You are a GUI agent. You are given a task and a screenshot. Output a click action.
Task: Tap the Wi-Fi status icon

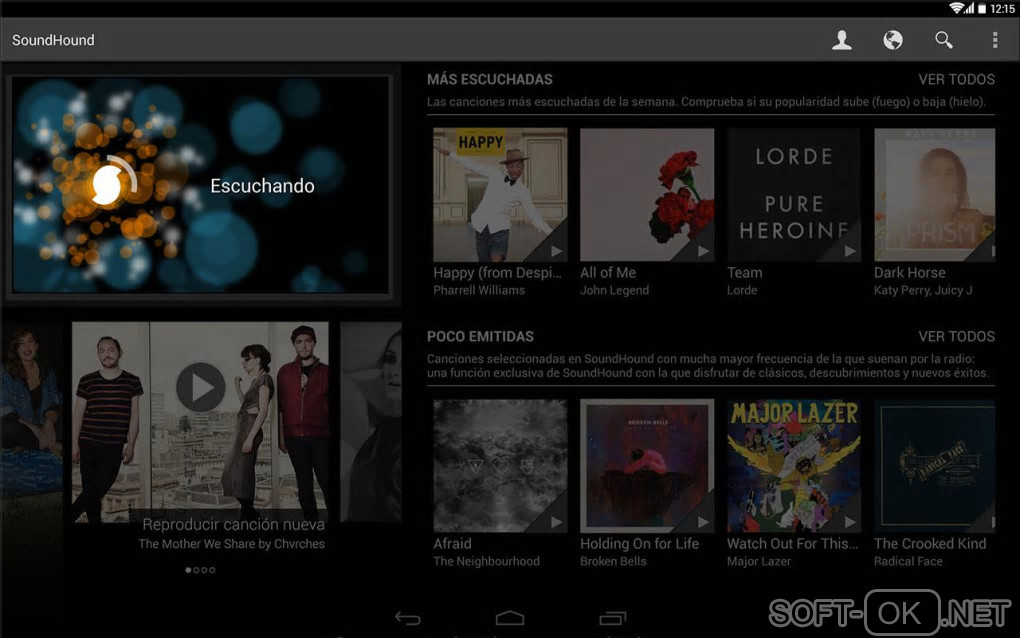coord(956,8)
